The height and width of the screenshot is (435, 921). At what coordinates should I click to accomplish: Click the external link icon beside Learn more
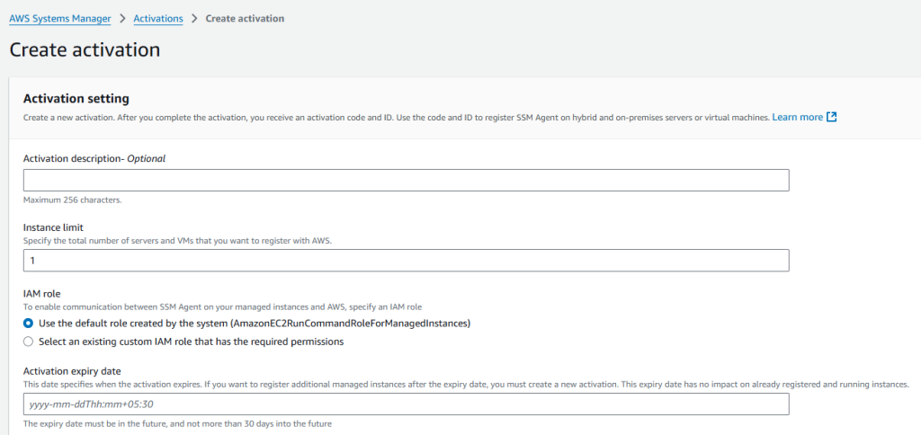831,117
